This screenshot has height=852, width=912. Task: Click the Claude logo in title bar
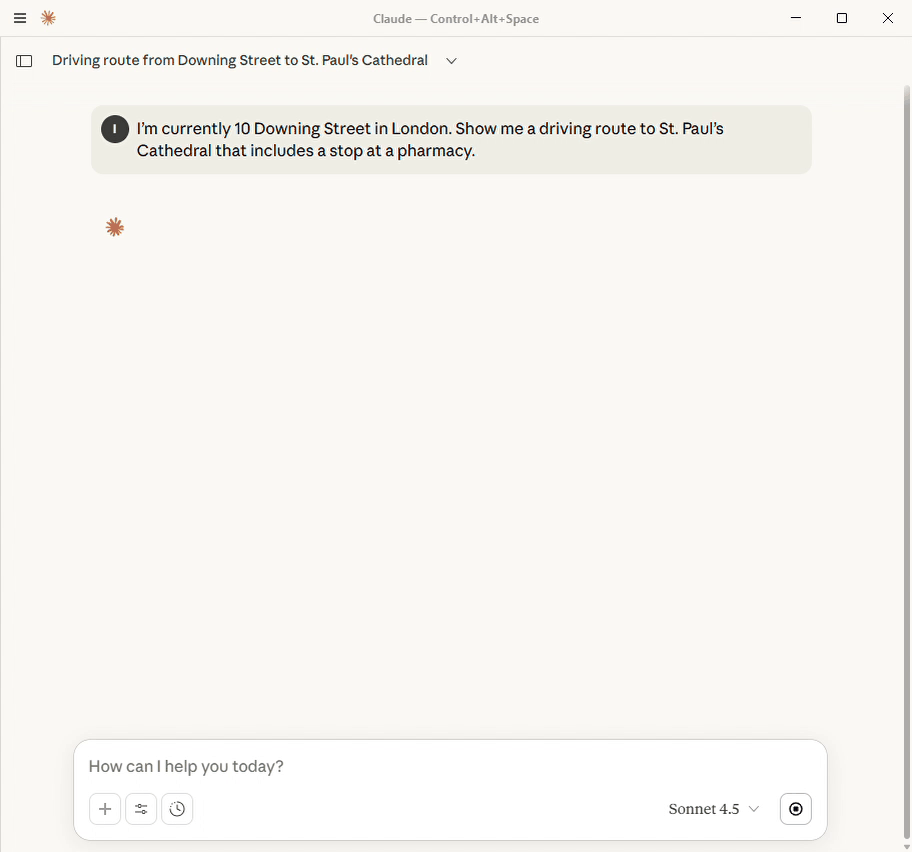click(48, 18)
